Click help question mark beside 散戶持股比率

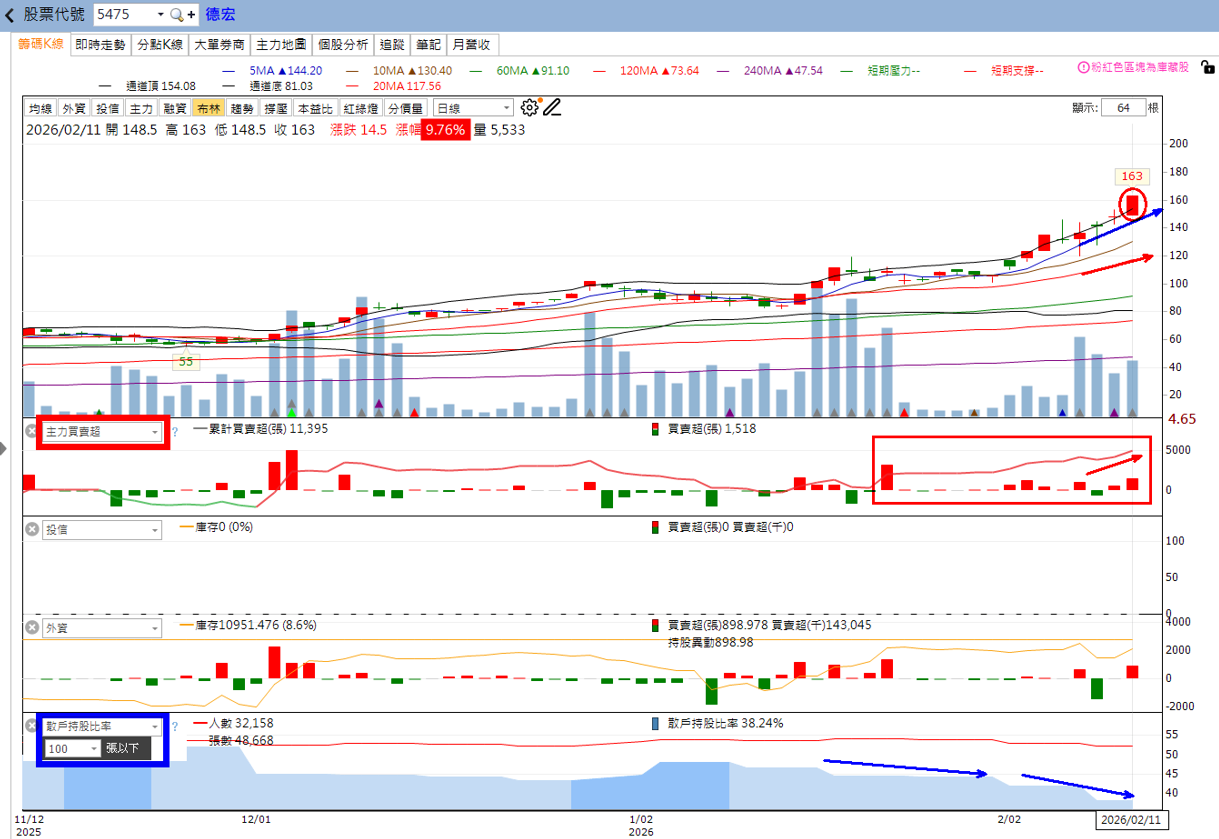pyautogui.click(x=175, y=727)
